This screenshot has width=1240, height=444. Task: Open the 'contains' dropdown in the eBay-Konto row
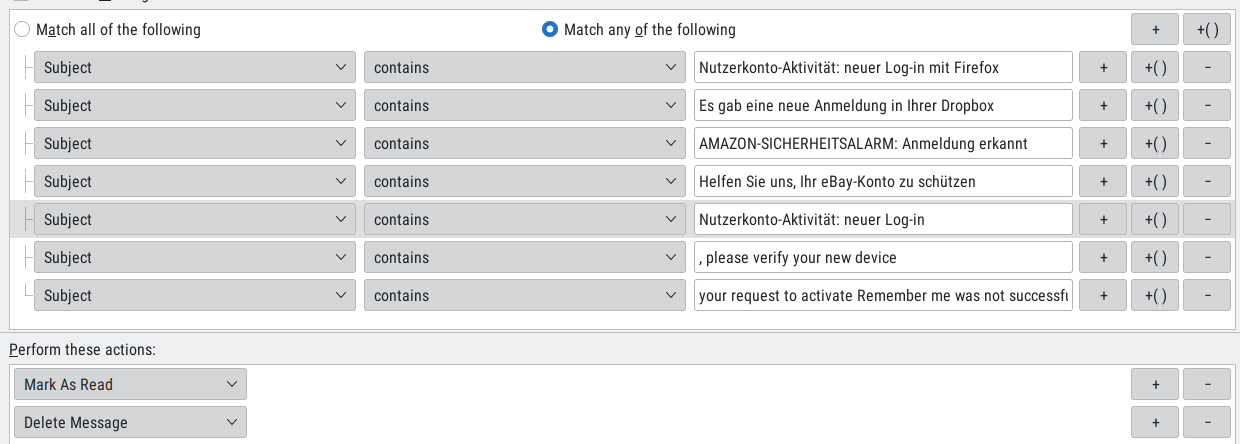[524, 182]
